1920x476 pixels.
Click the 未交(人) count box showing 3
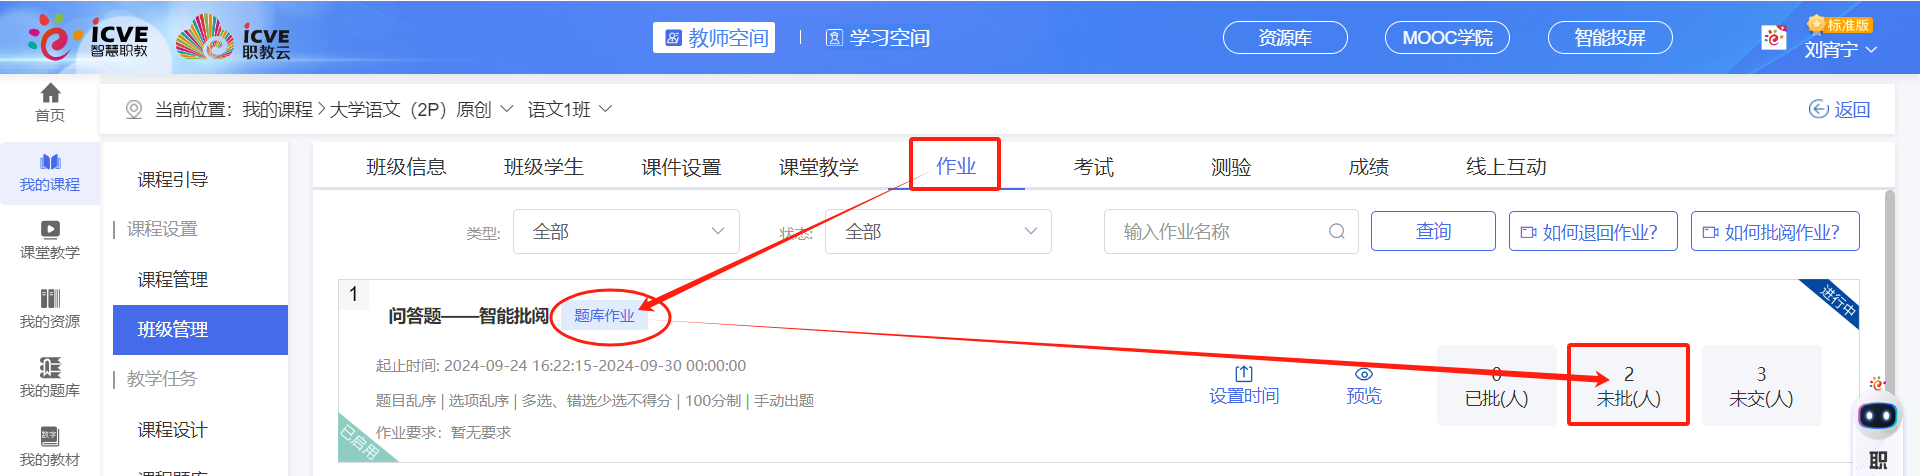1761,386
